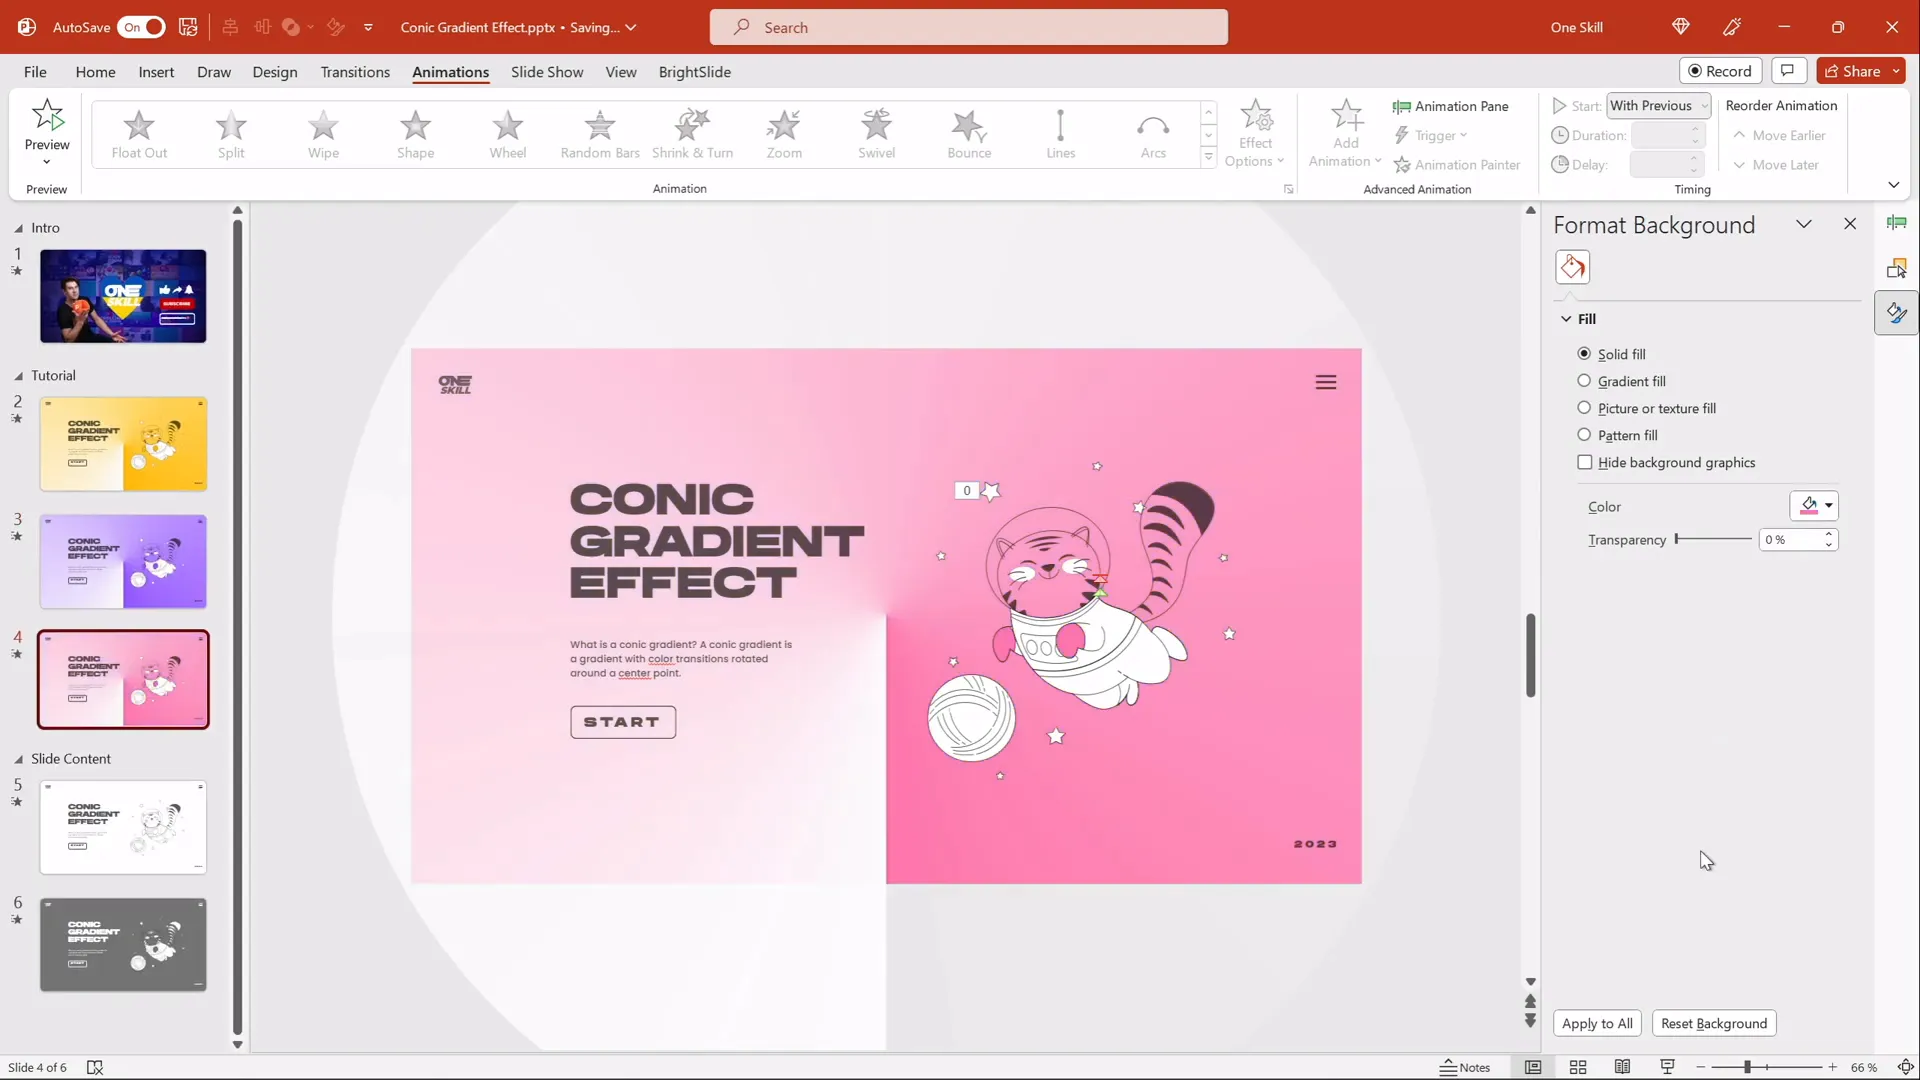Select slide 2 thumbnail in Tutorial section

(x=123, y=443)
